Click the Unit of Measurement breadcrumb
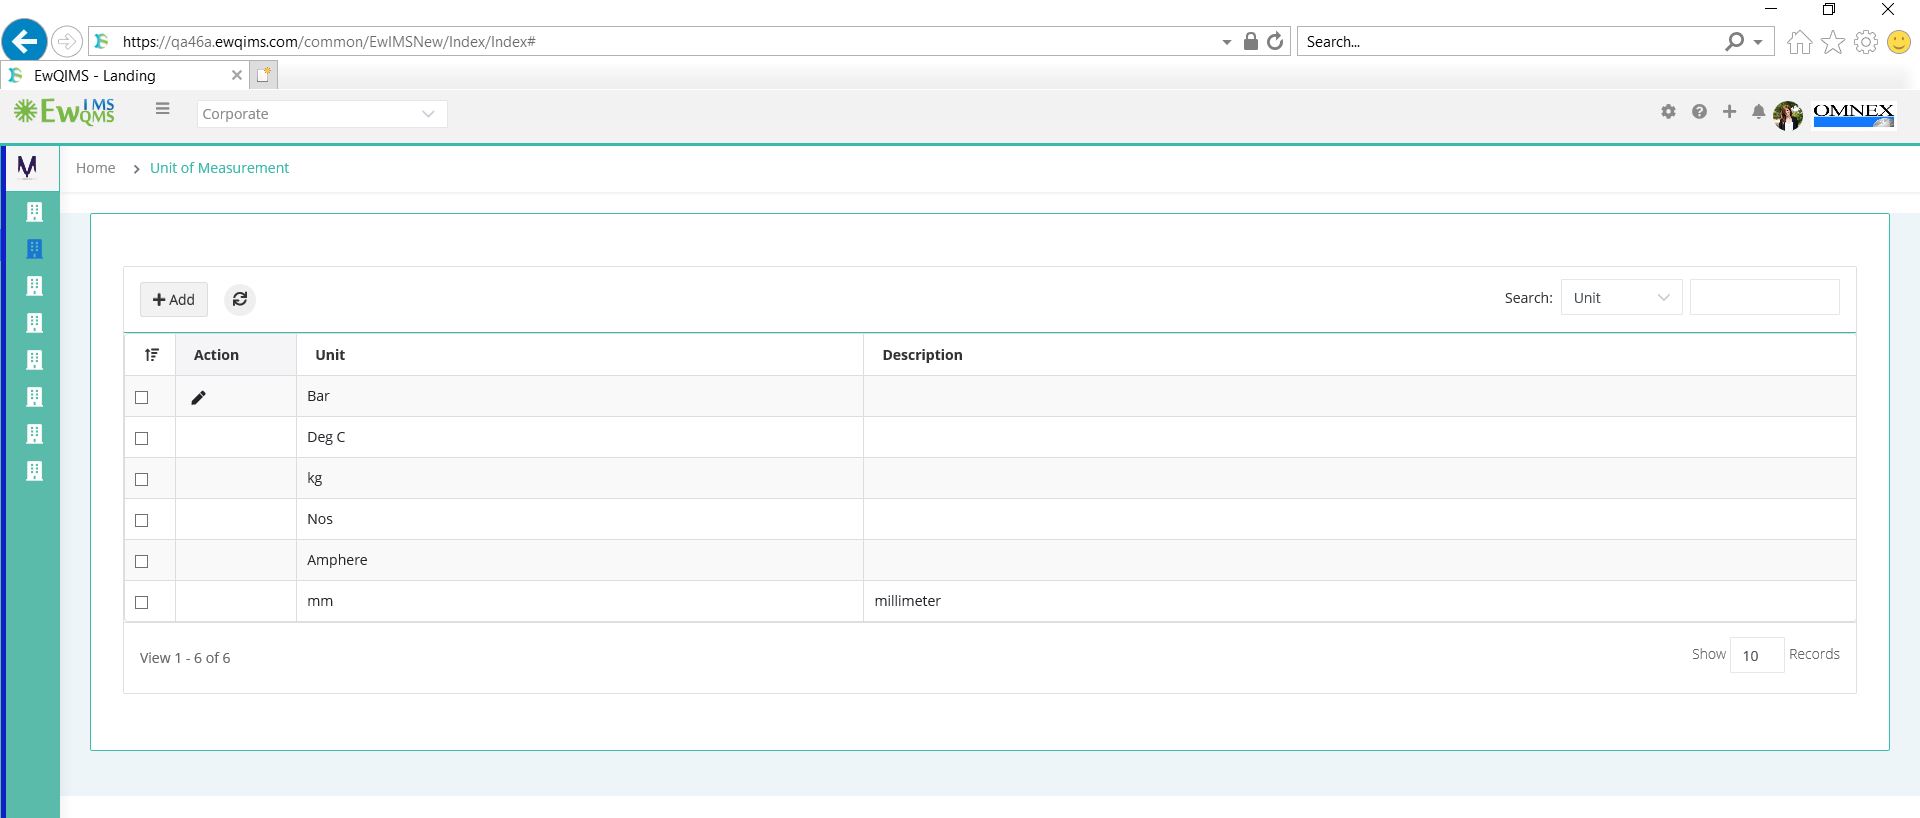The height and width of the screenshot is (818, 1920). 219,168
